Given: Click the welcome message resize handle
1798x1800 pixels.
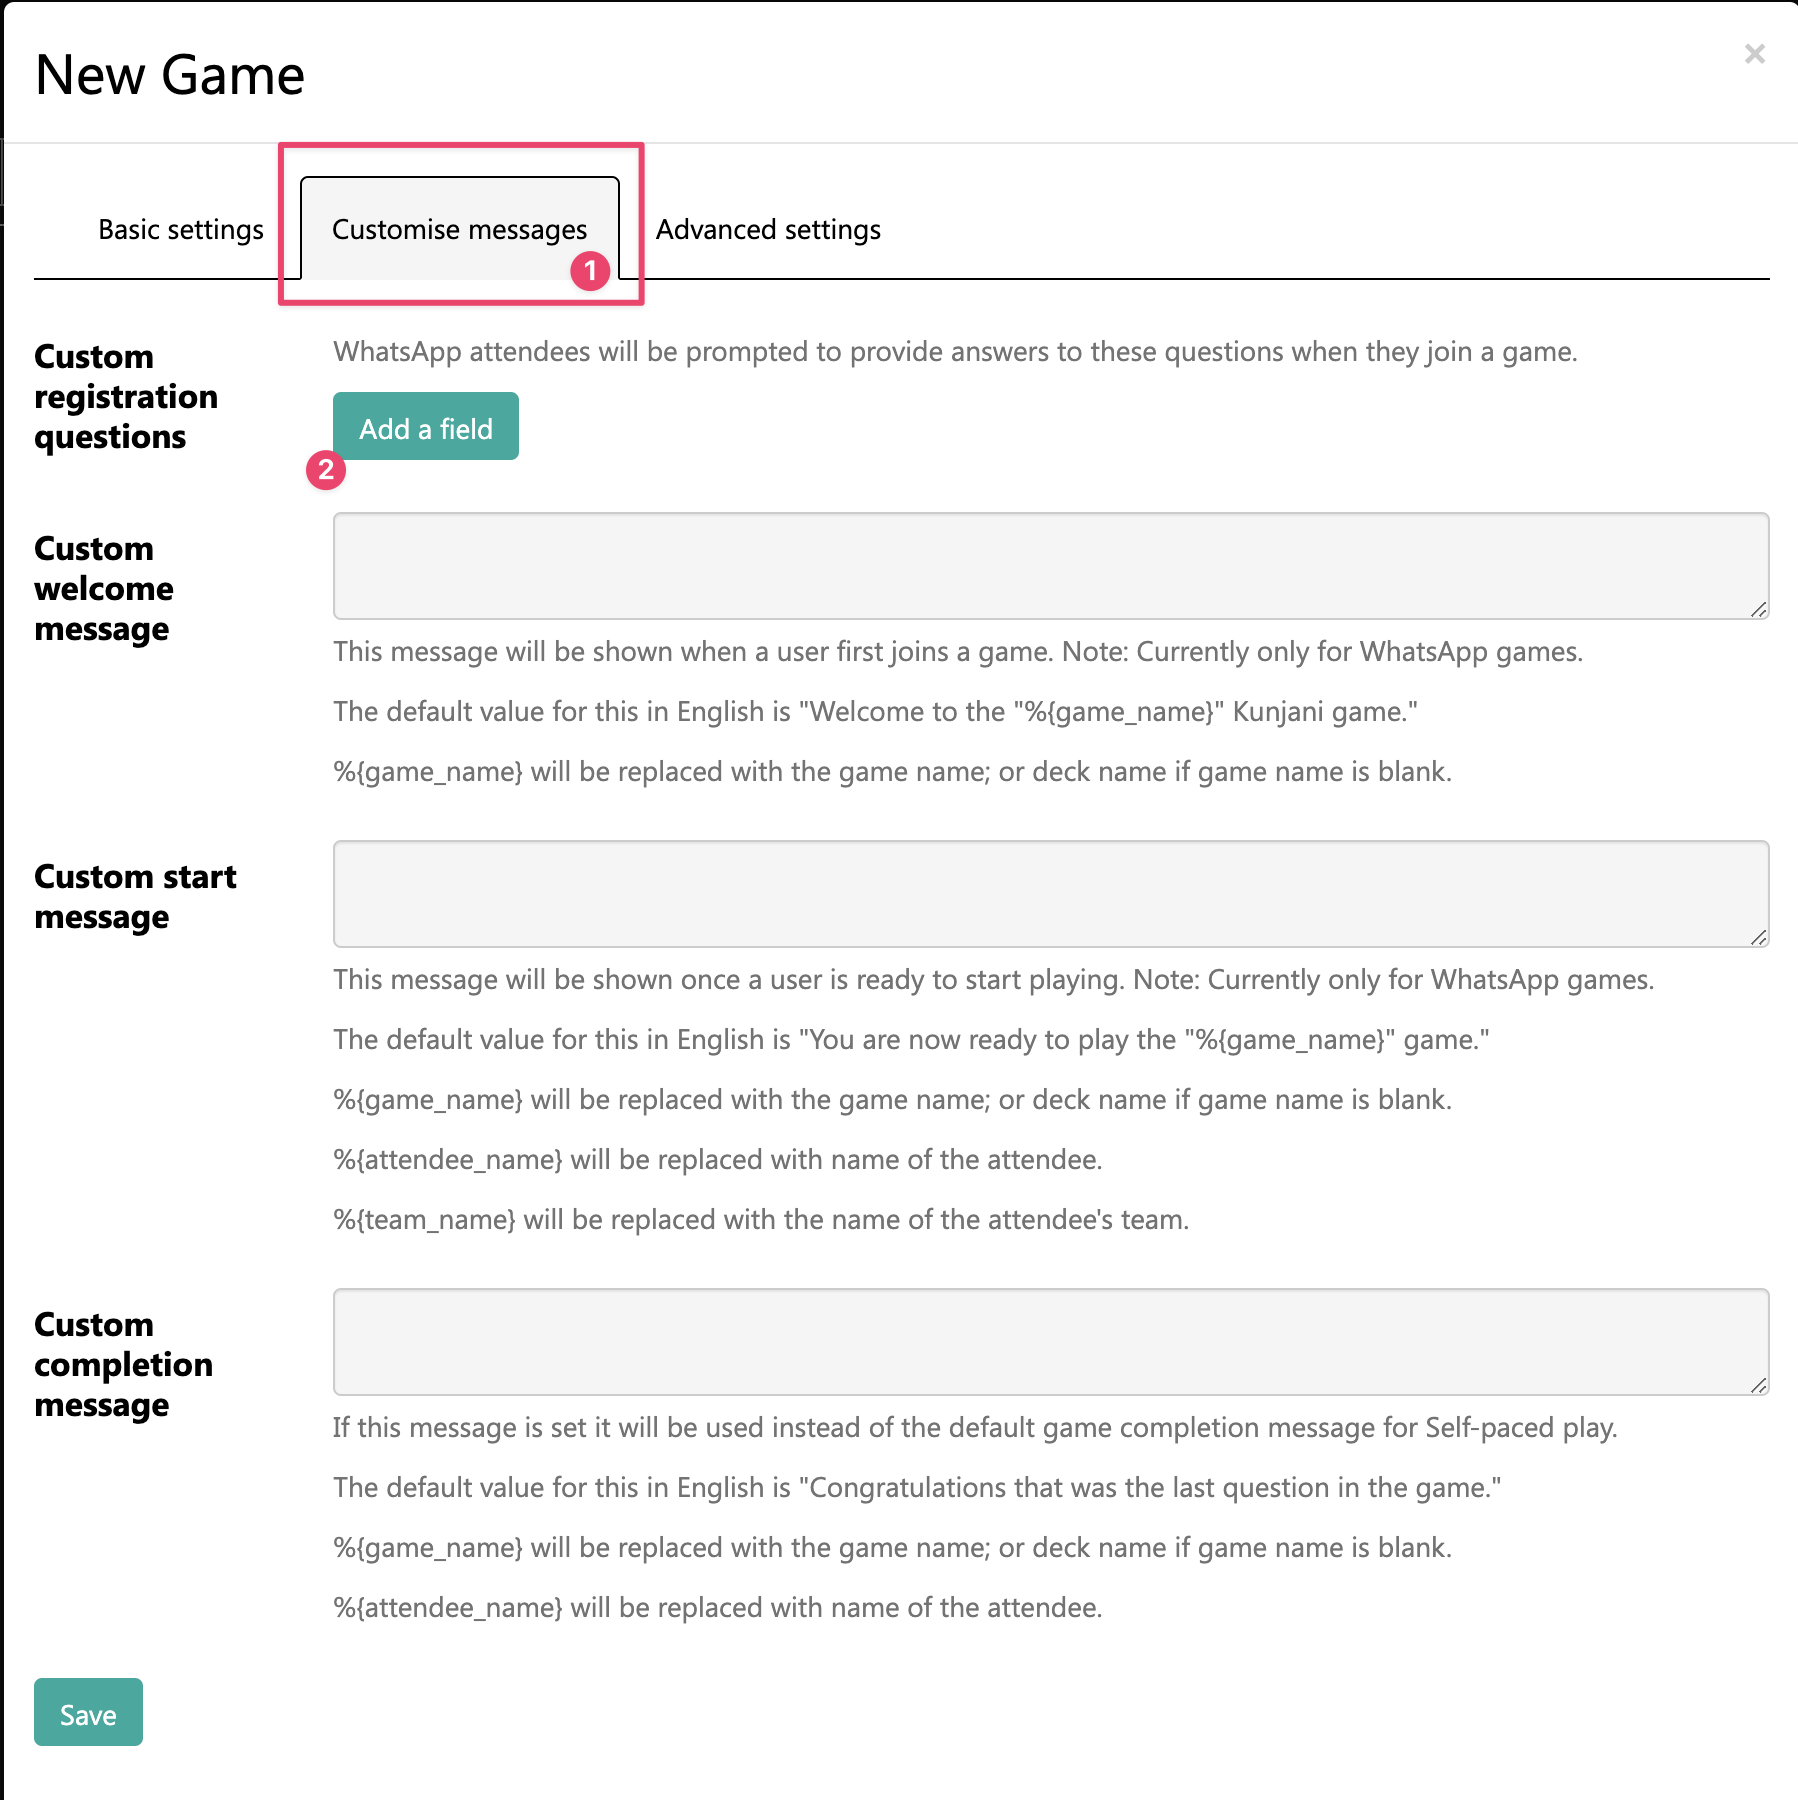Looking at the screenshot, I should 1759,609.
